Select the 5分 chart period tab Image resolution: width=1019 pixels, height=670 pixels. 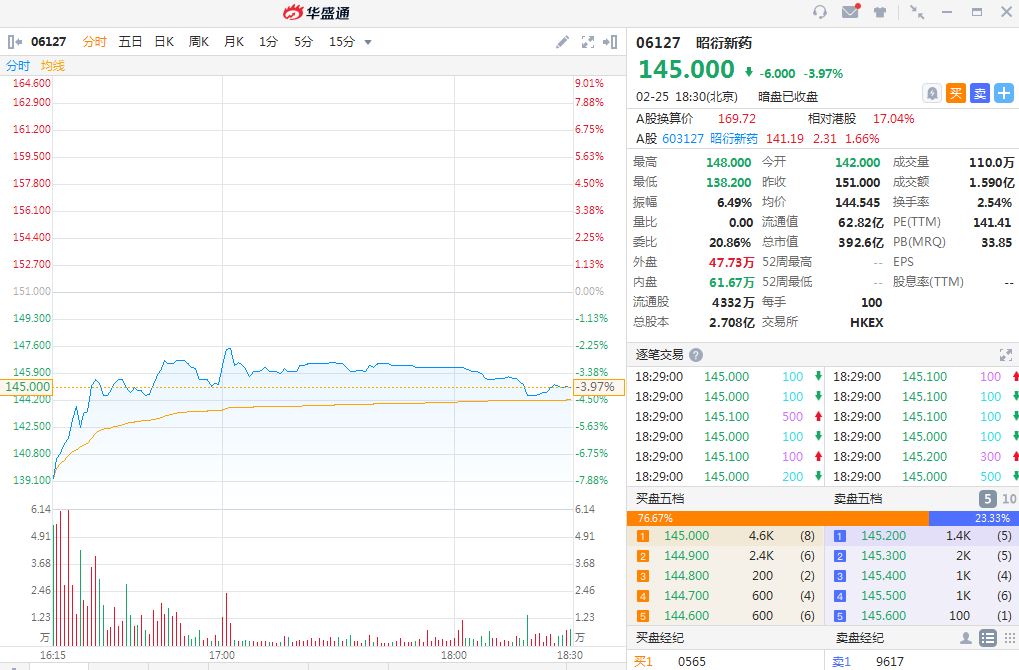click(x=303, y=42)
